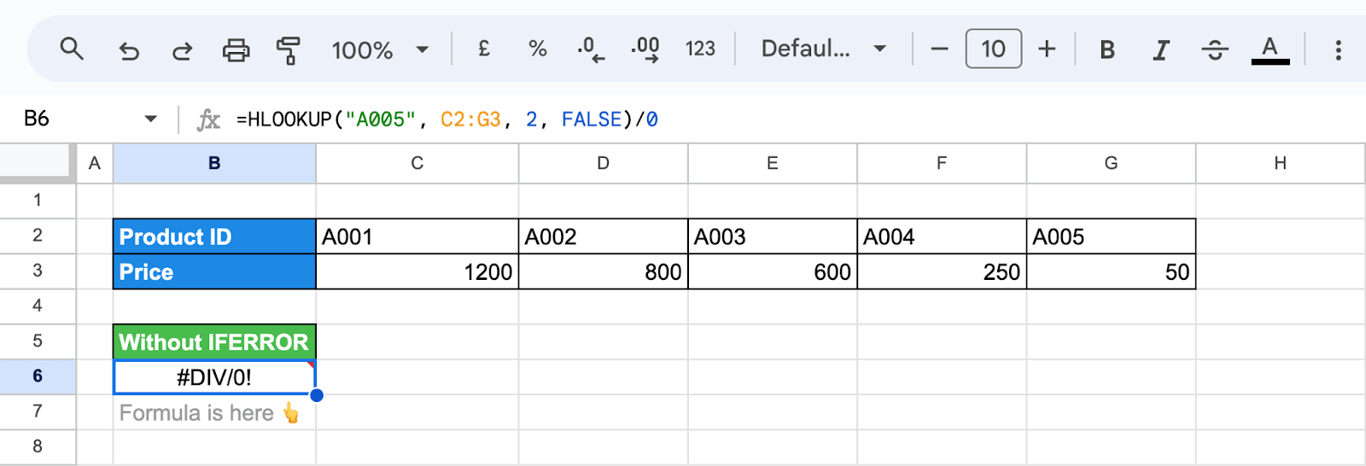Toggle bold formatting

pyautogui.click(x=1107, y=49)
